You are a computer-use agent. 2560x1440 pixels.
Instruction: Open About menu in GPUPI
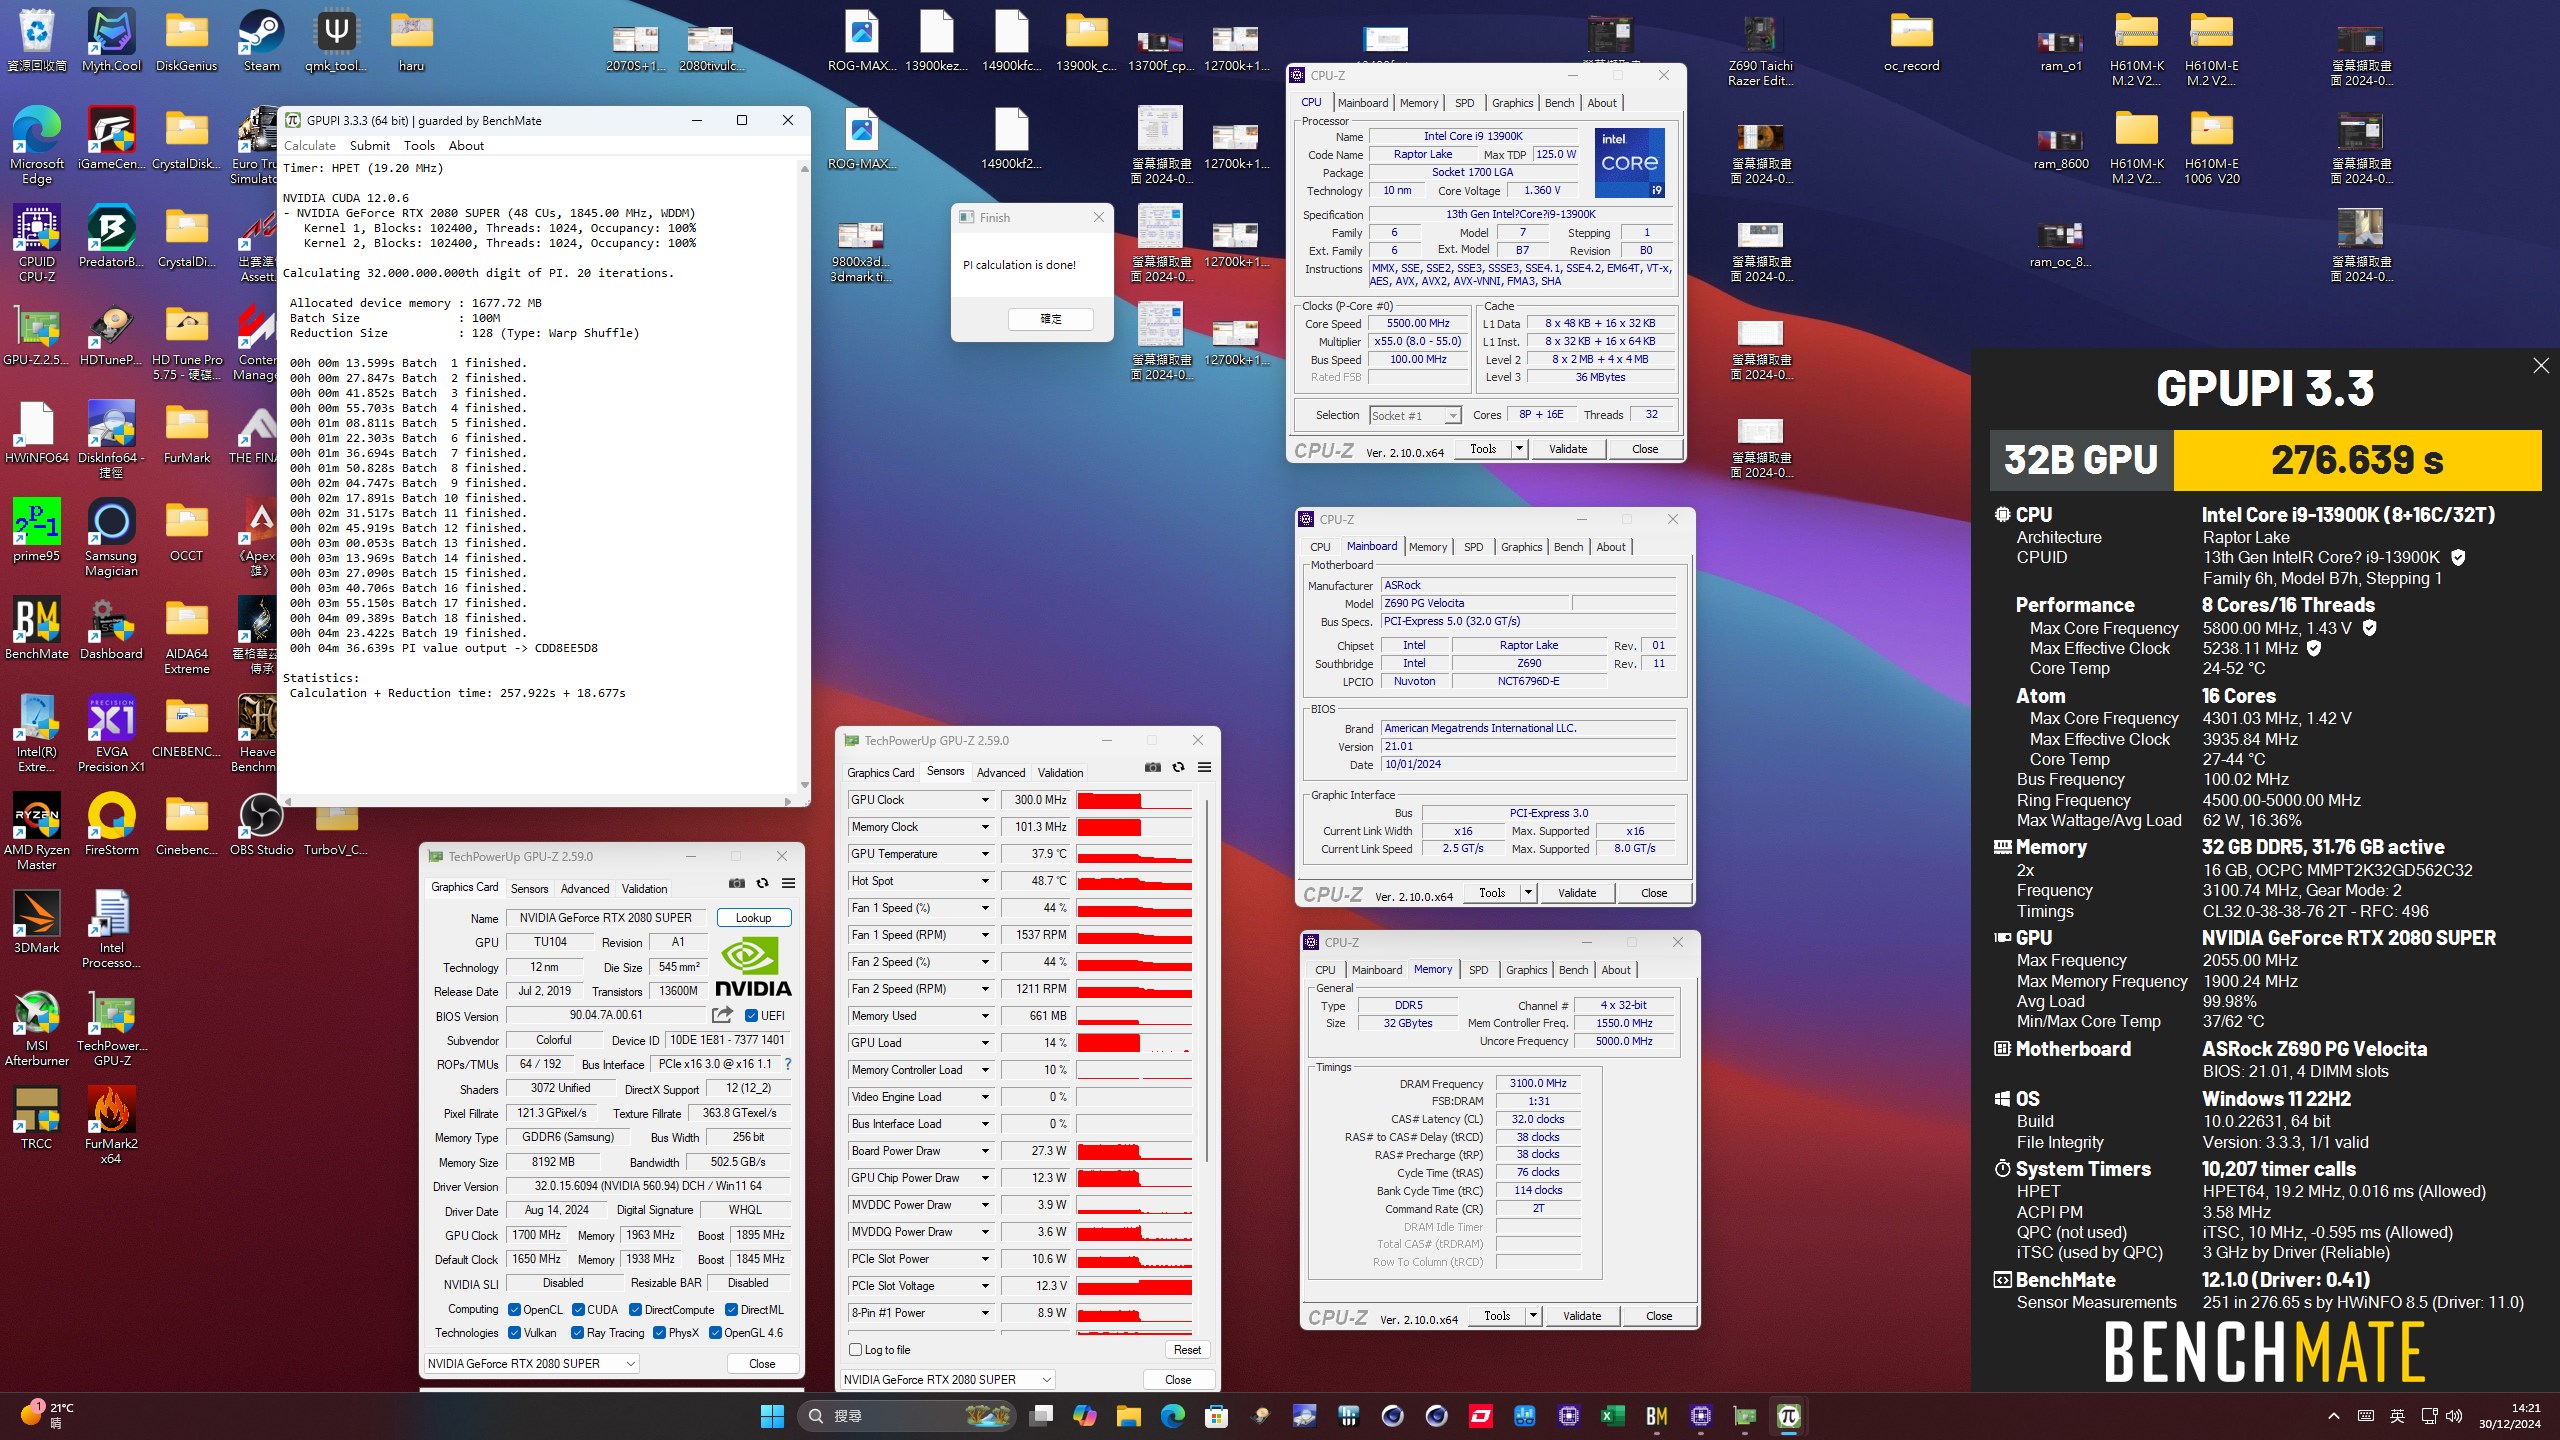point(466,146)
